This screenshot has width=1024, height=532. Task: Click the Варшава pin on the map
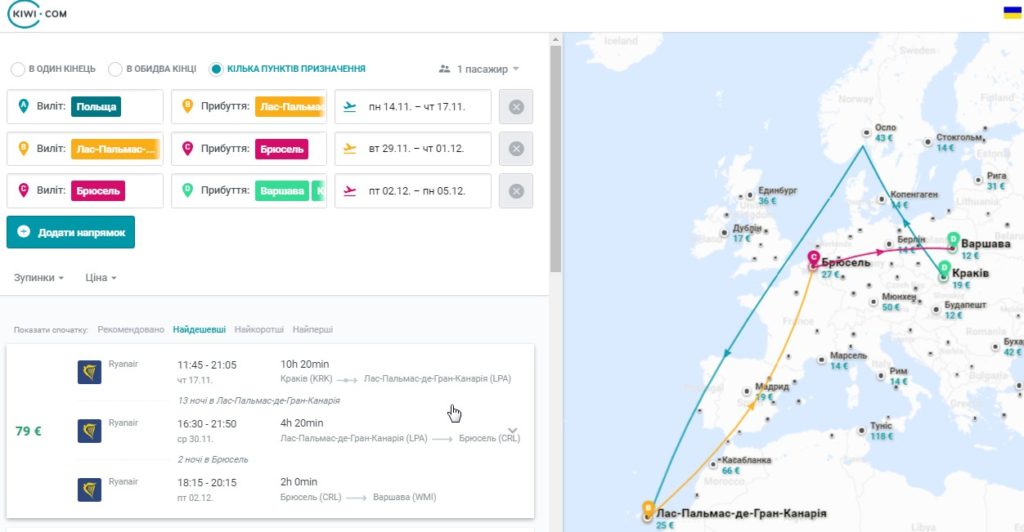point(953,241)
